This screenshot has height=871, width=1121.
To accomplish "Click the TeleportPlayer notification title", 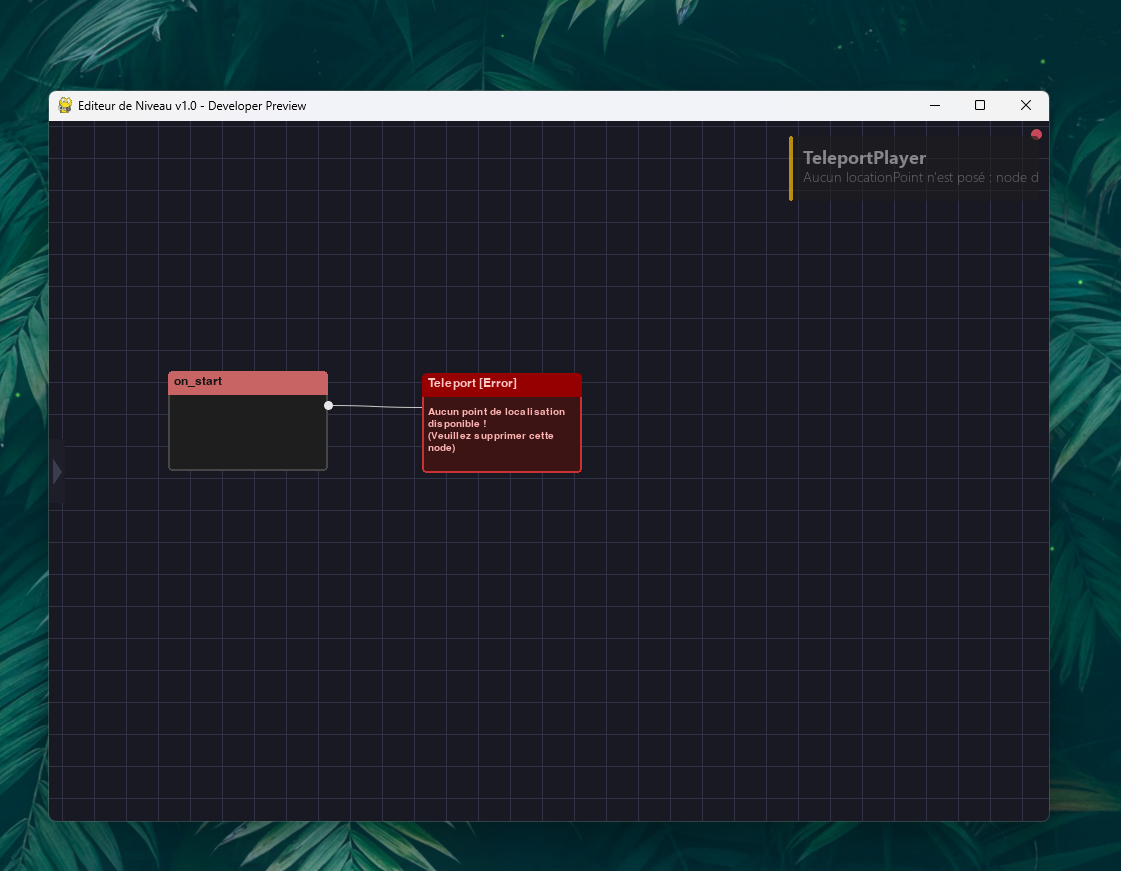I will tap(864, 158).
